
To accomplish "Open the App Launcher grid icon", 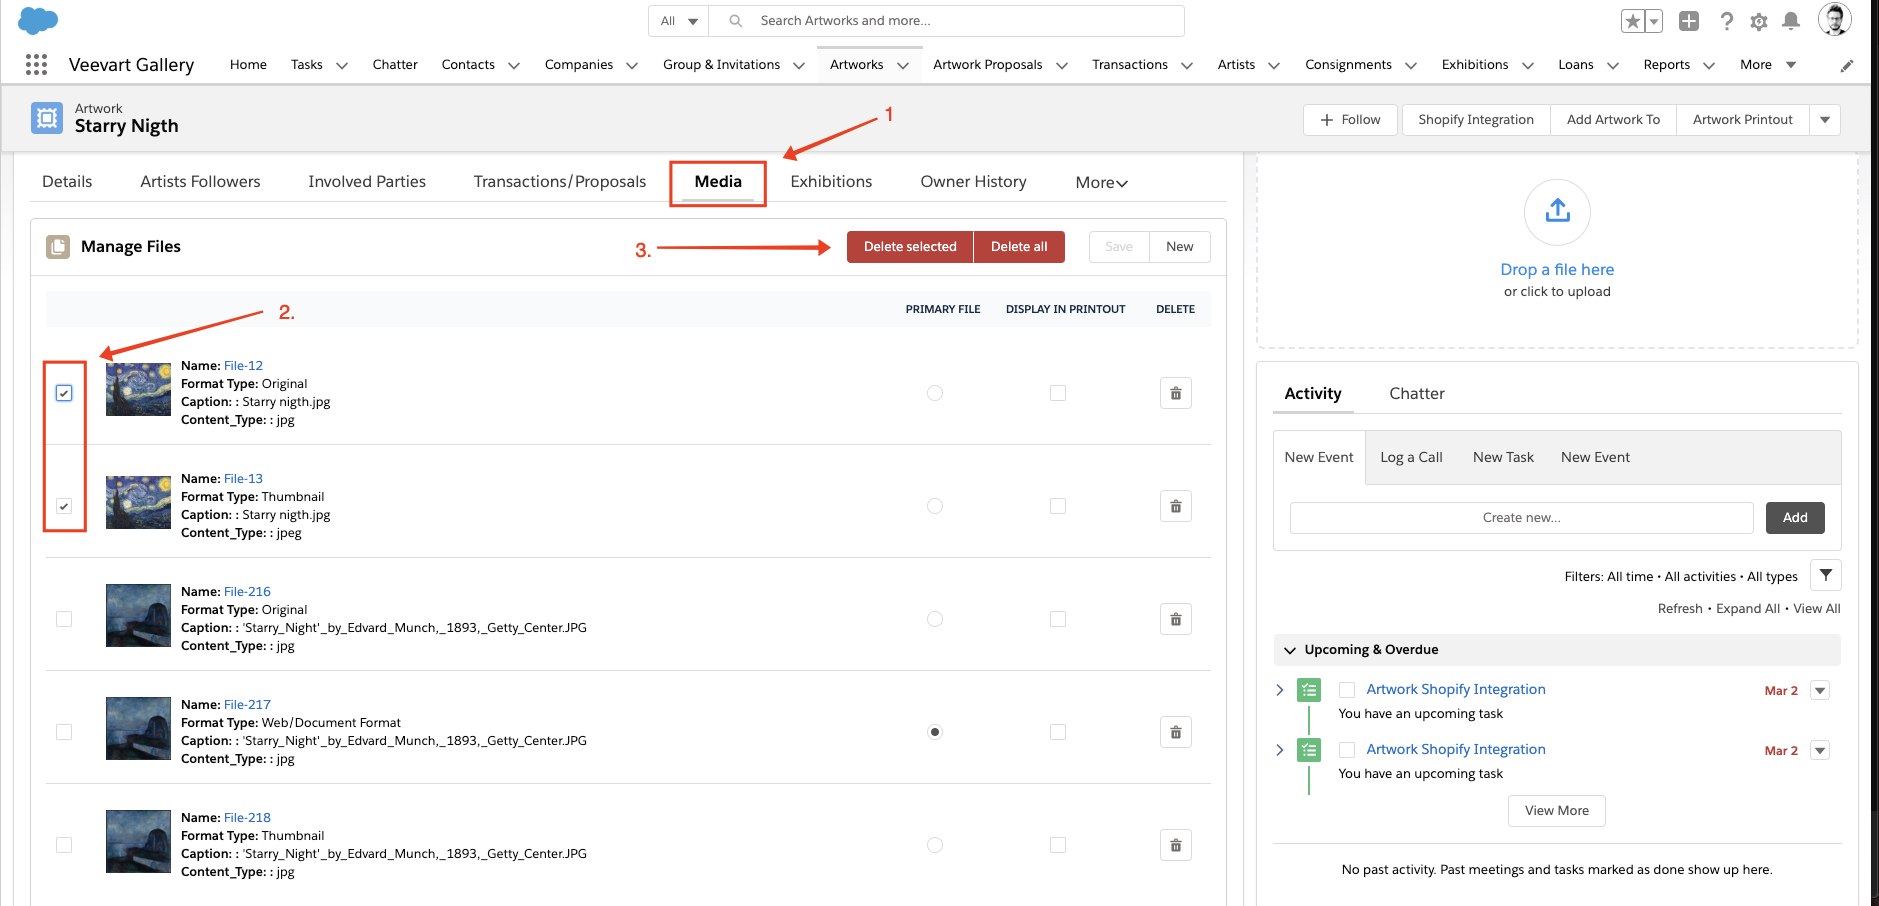I will 37,65.
